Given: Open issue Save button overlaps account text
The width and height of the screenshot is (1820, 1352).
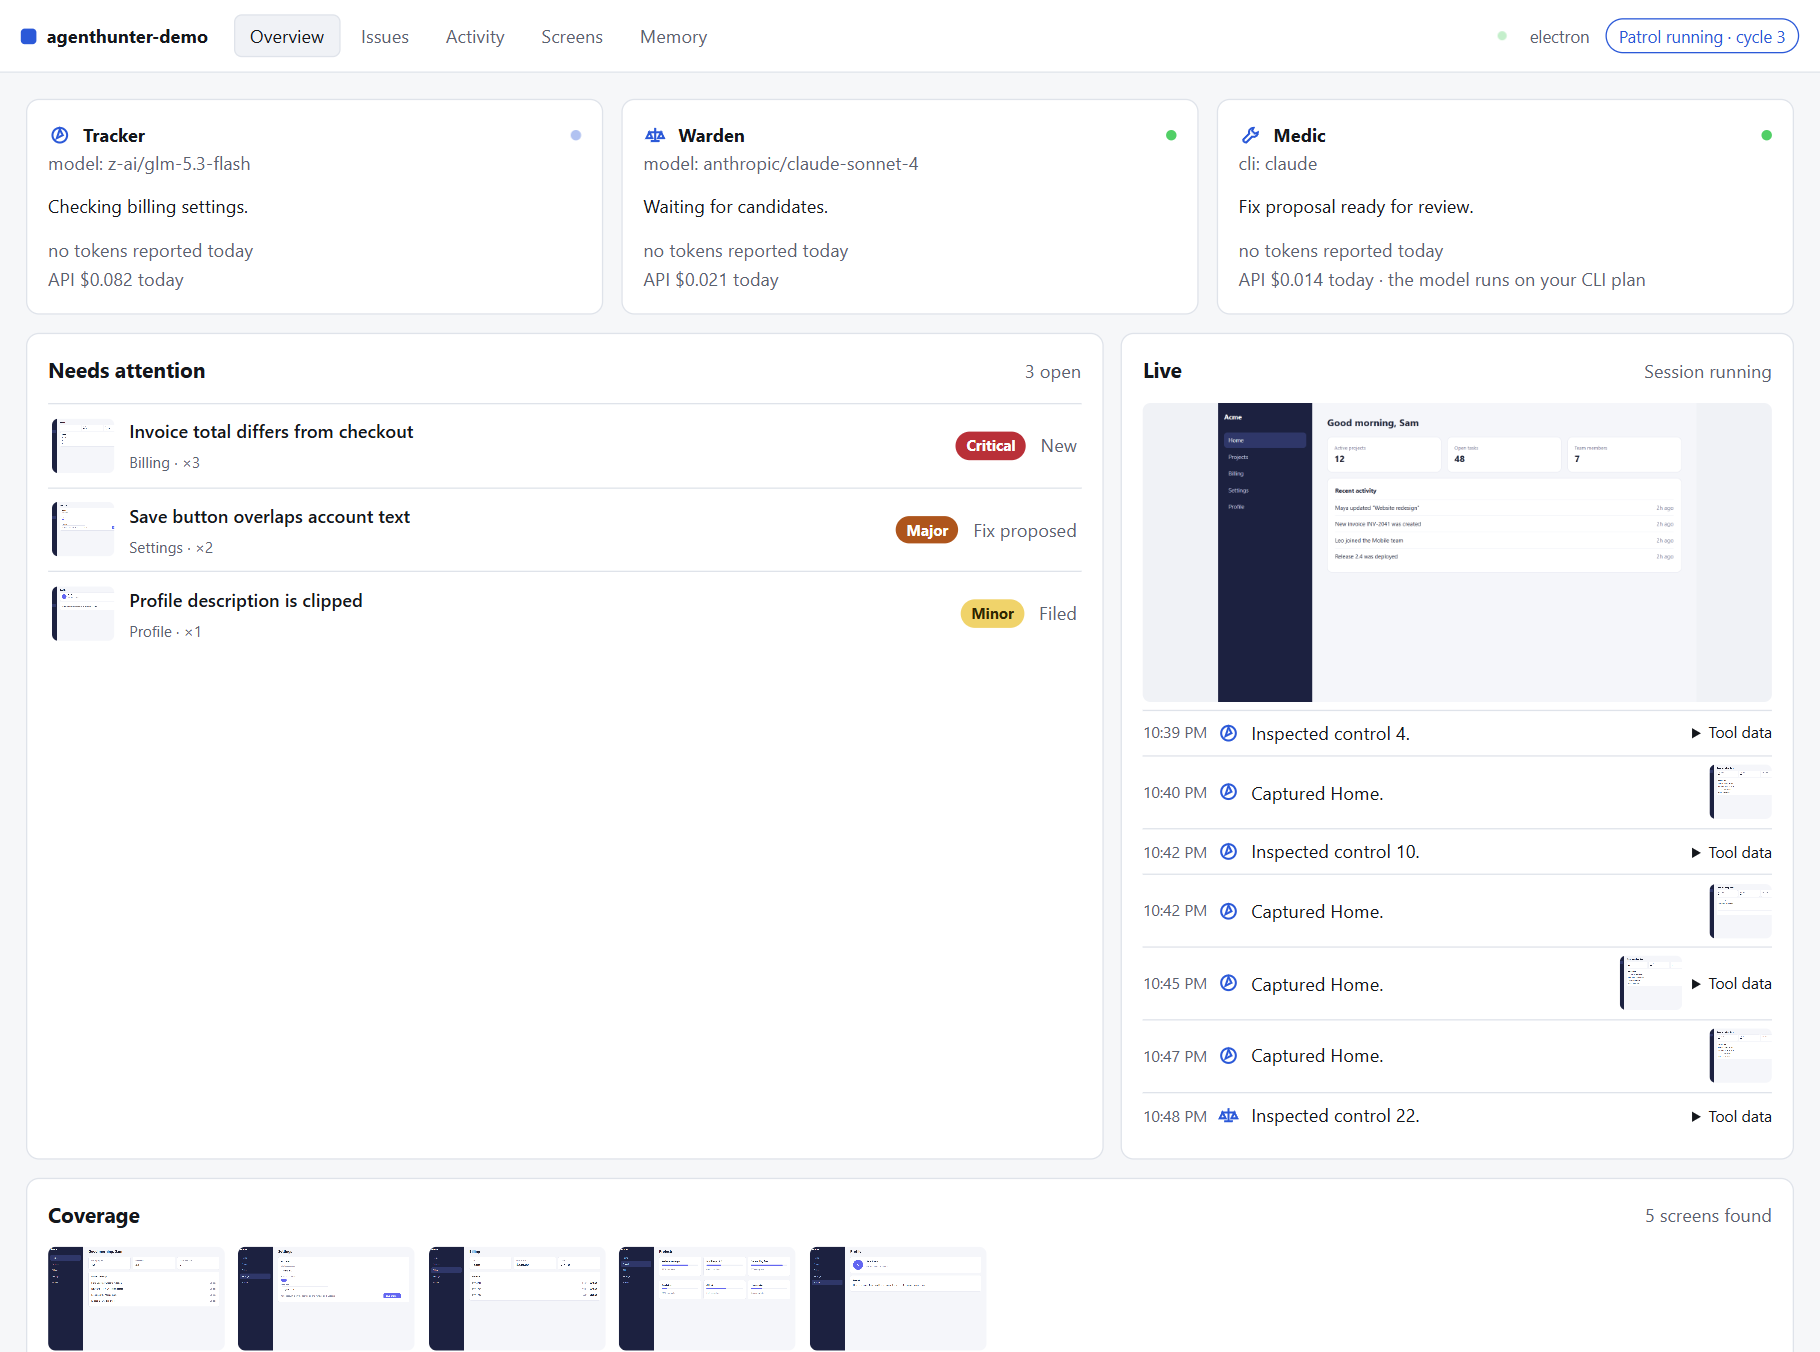Looking at the screenshot, I should [x=565, y=530].
